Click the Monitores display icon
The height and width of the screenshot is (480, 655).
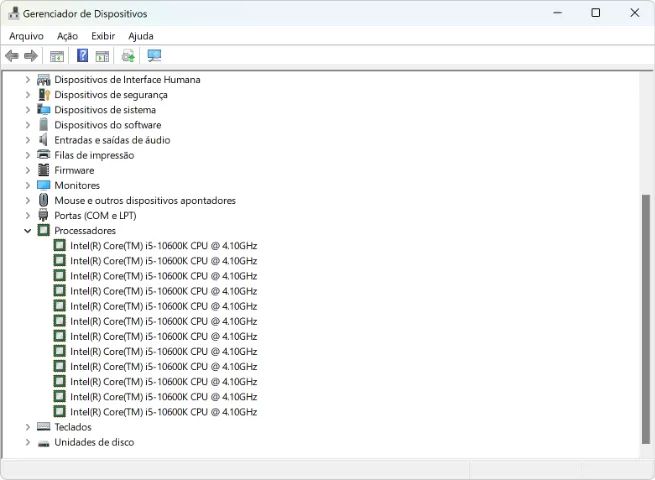coord(44,185)
